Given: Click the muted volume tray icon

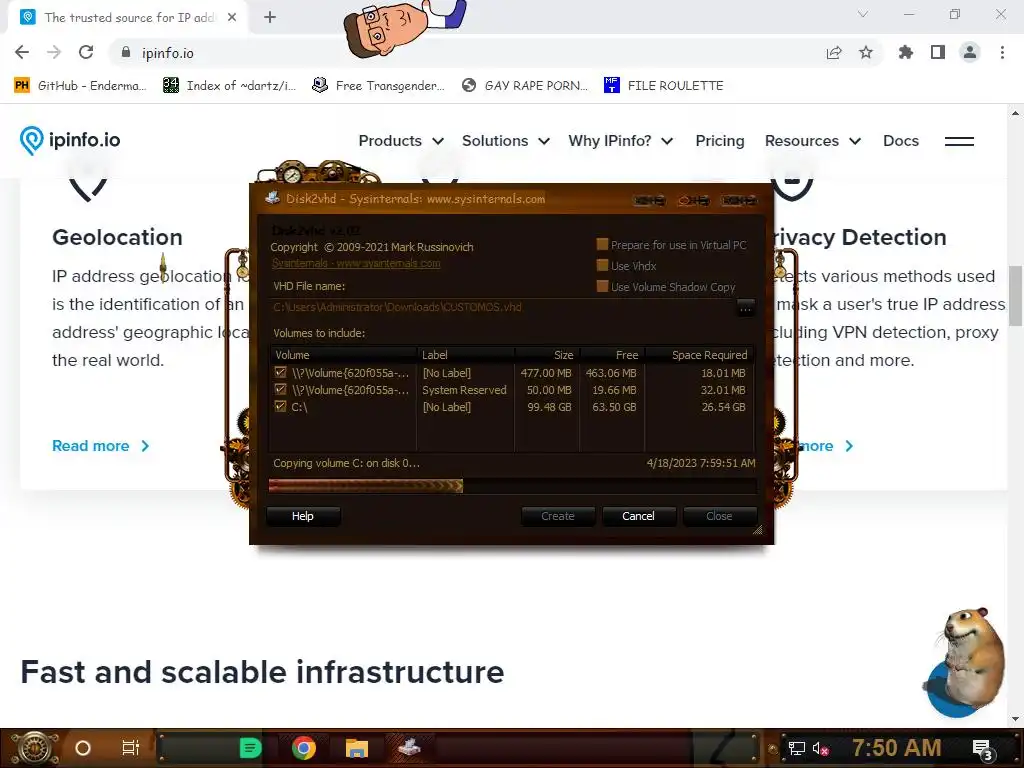Looking at the screenshot, I should 820,748.
